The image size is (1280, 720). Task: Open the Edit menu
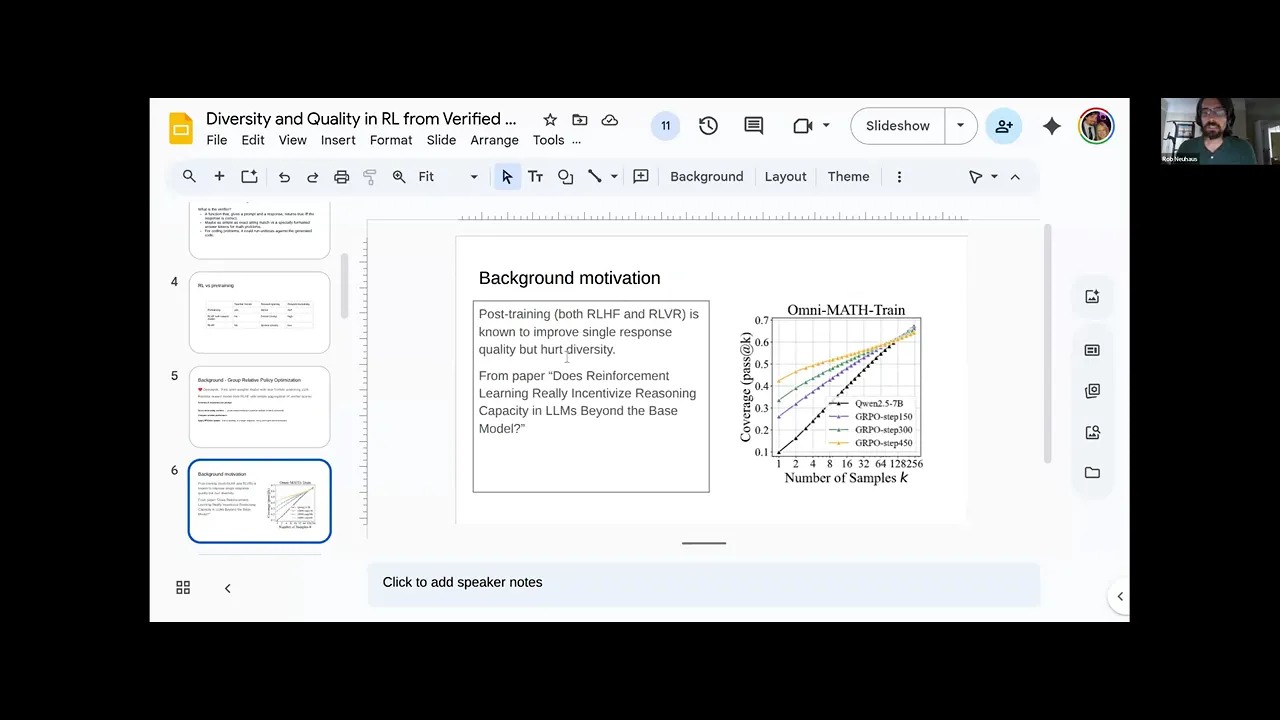coord(253,140)
